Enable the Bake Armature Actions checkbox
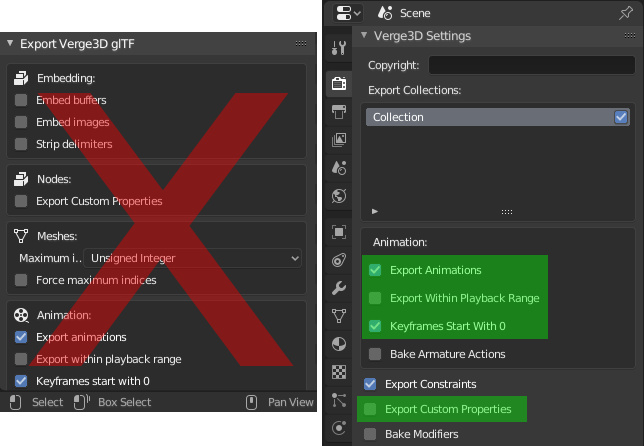The width and height of the screenshot is (644, 446). point(375,354)
